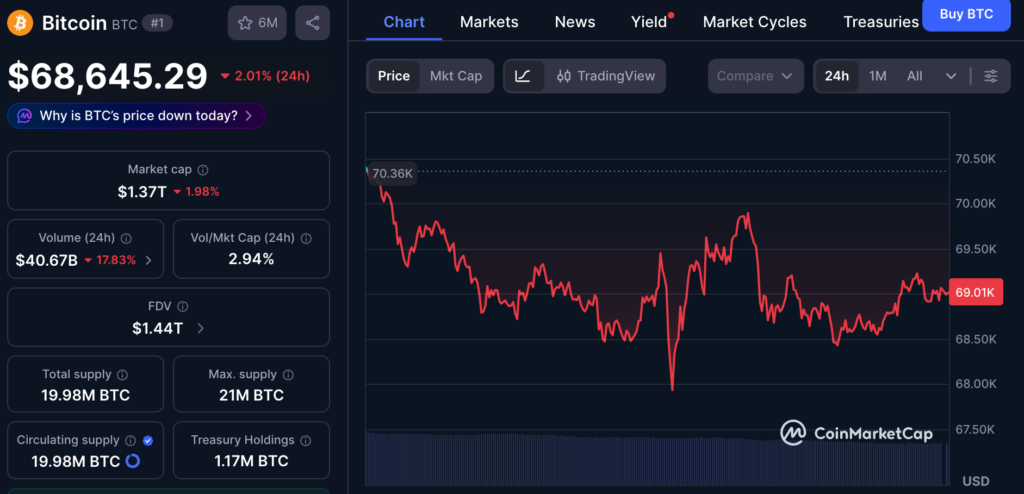Screen dimensions: 1024x494
Task: Switch to TradingView candlestick chart
Action: 606,76
